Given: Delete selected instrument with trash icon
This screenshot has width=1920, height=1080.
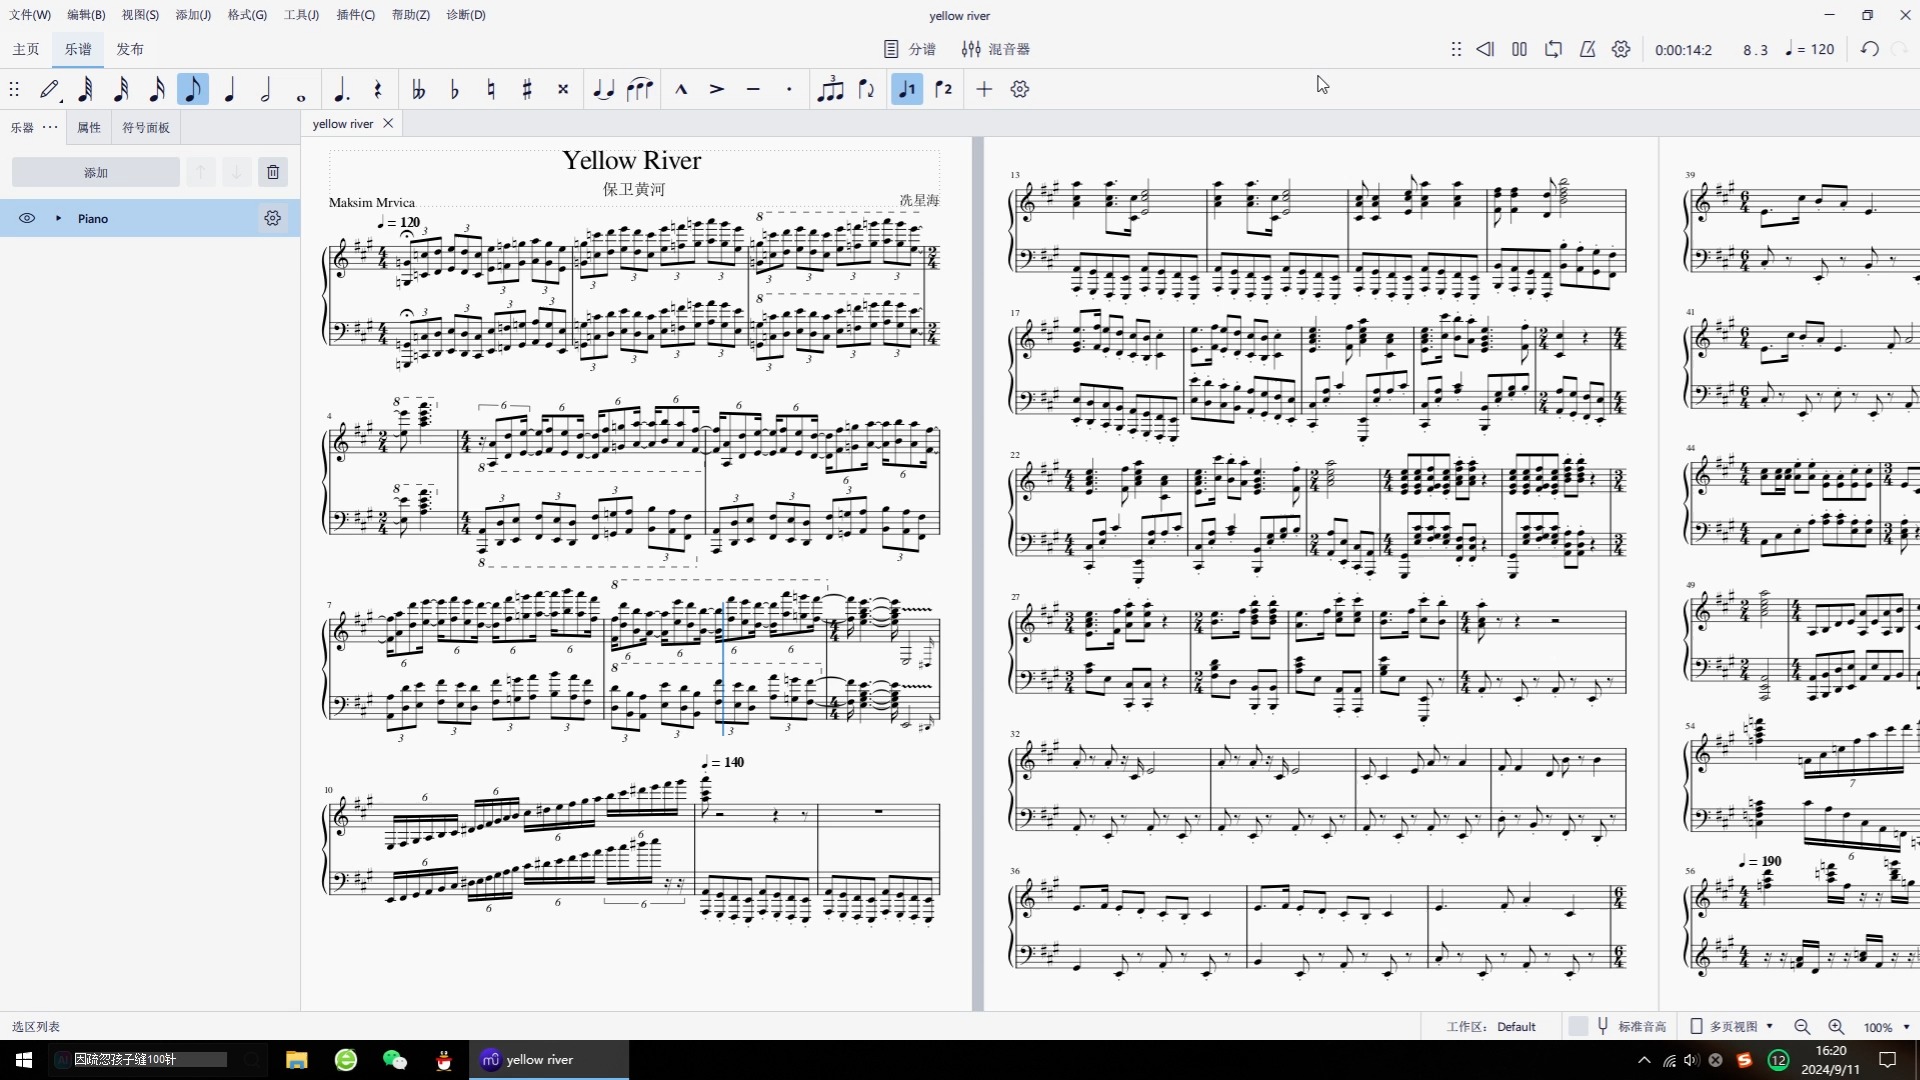Looking at the screenshot, I should [273, 172].
